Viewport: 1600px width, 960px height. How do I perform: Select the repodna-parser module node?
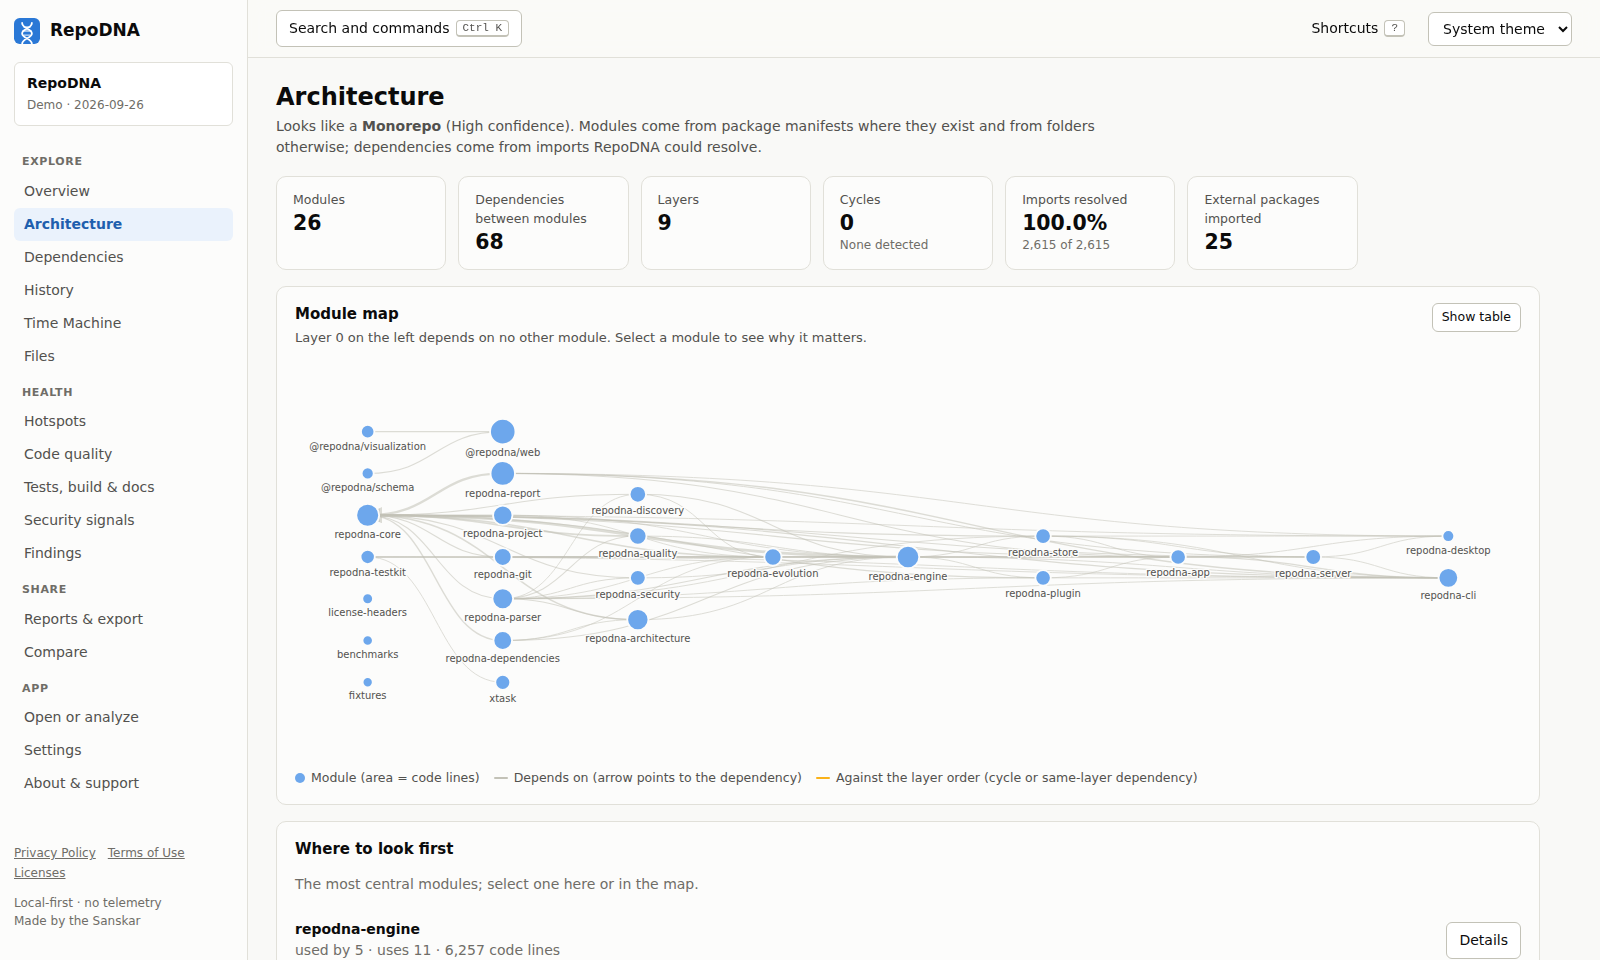[503, 598]
